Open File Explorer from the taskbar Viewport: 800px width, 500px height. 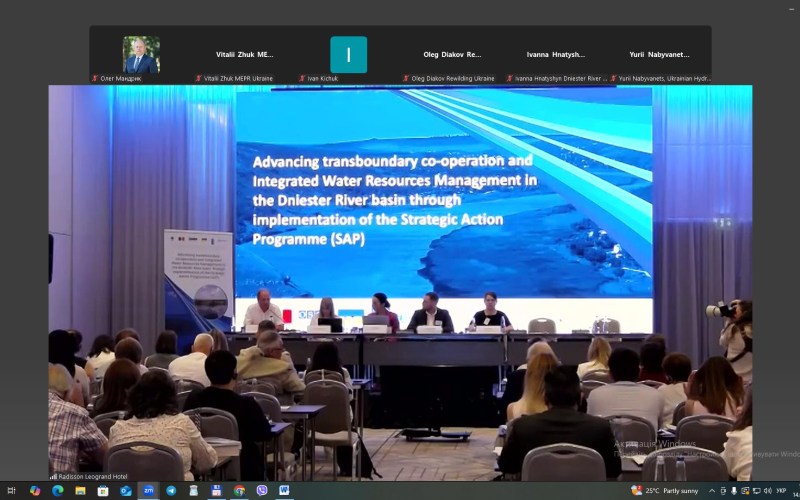[80, 491]
